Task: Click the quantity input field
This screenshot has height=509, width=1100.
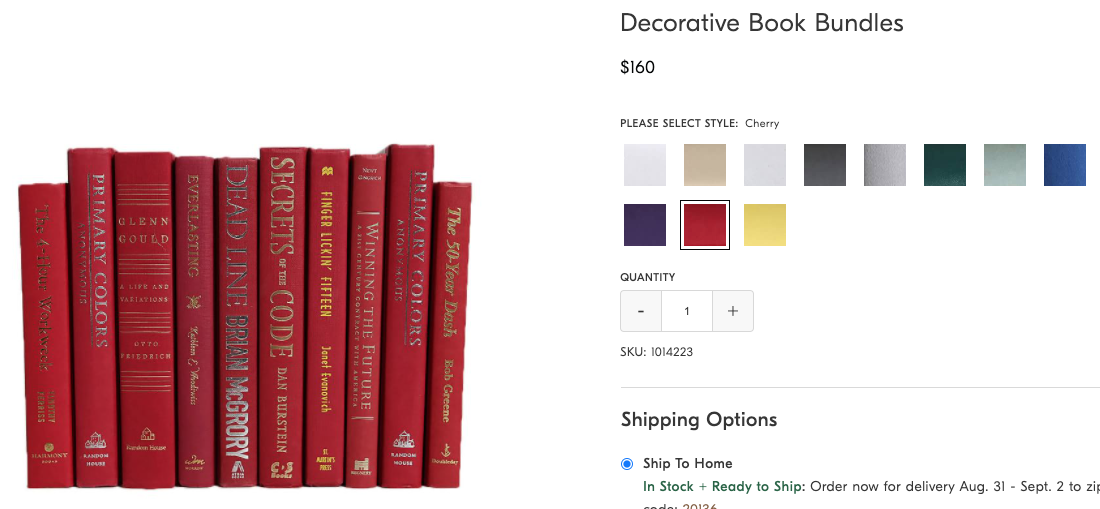Action: pyautogui.click(x=687, y=311)
